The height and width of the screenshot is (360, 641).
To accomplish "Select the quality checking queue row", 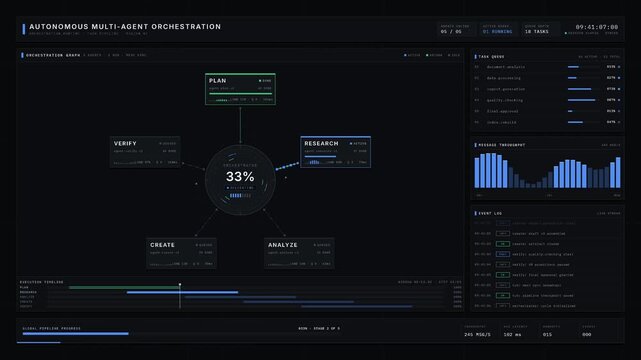I will coord(547,100).
